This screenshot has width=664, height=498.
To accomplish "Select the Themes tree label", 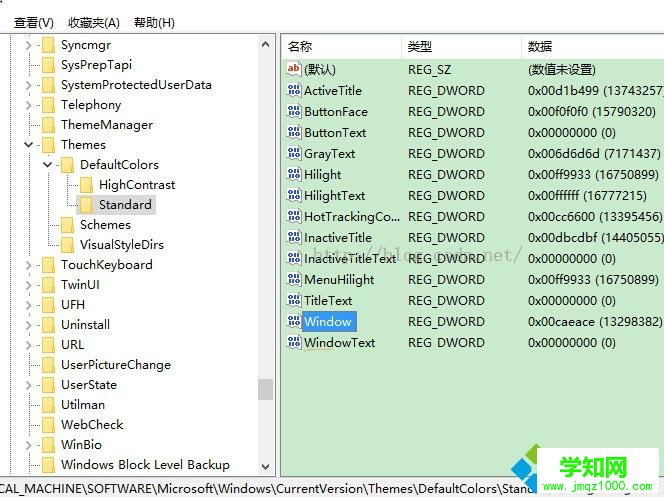I will pos(83,145).
